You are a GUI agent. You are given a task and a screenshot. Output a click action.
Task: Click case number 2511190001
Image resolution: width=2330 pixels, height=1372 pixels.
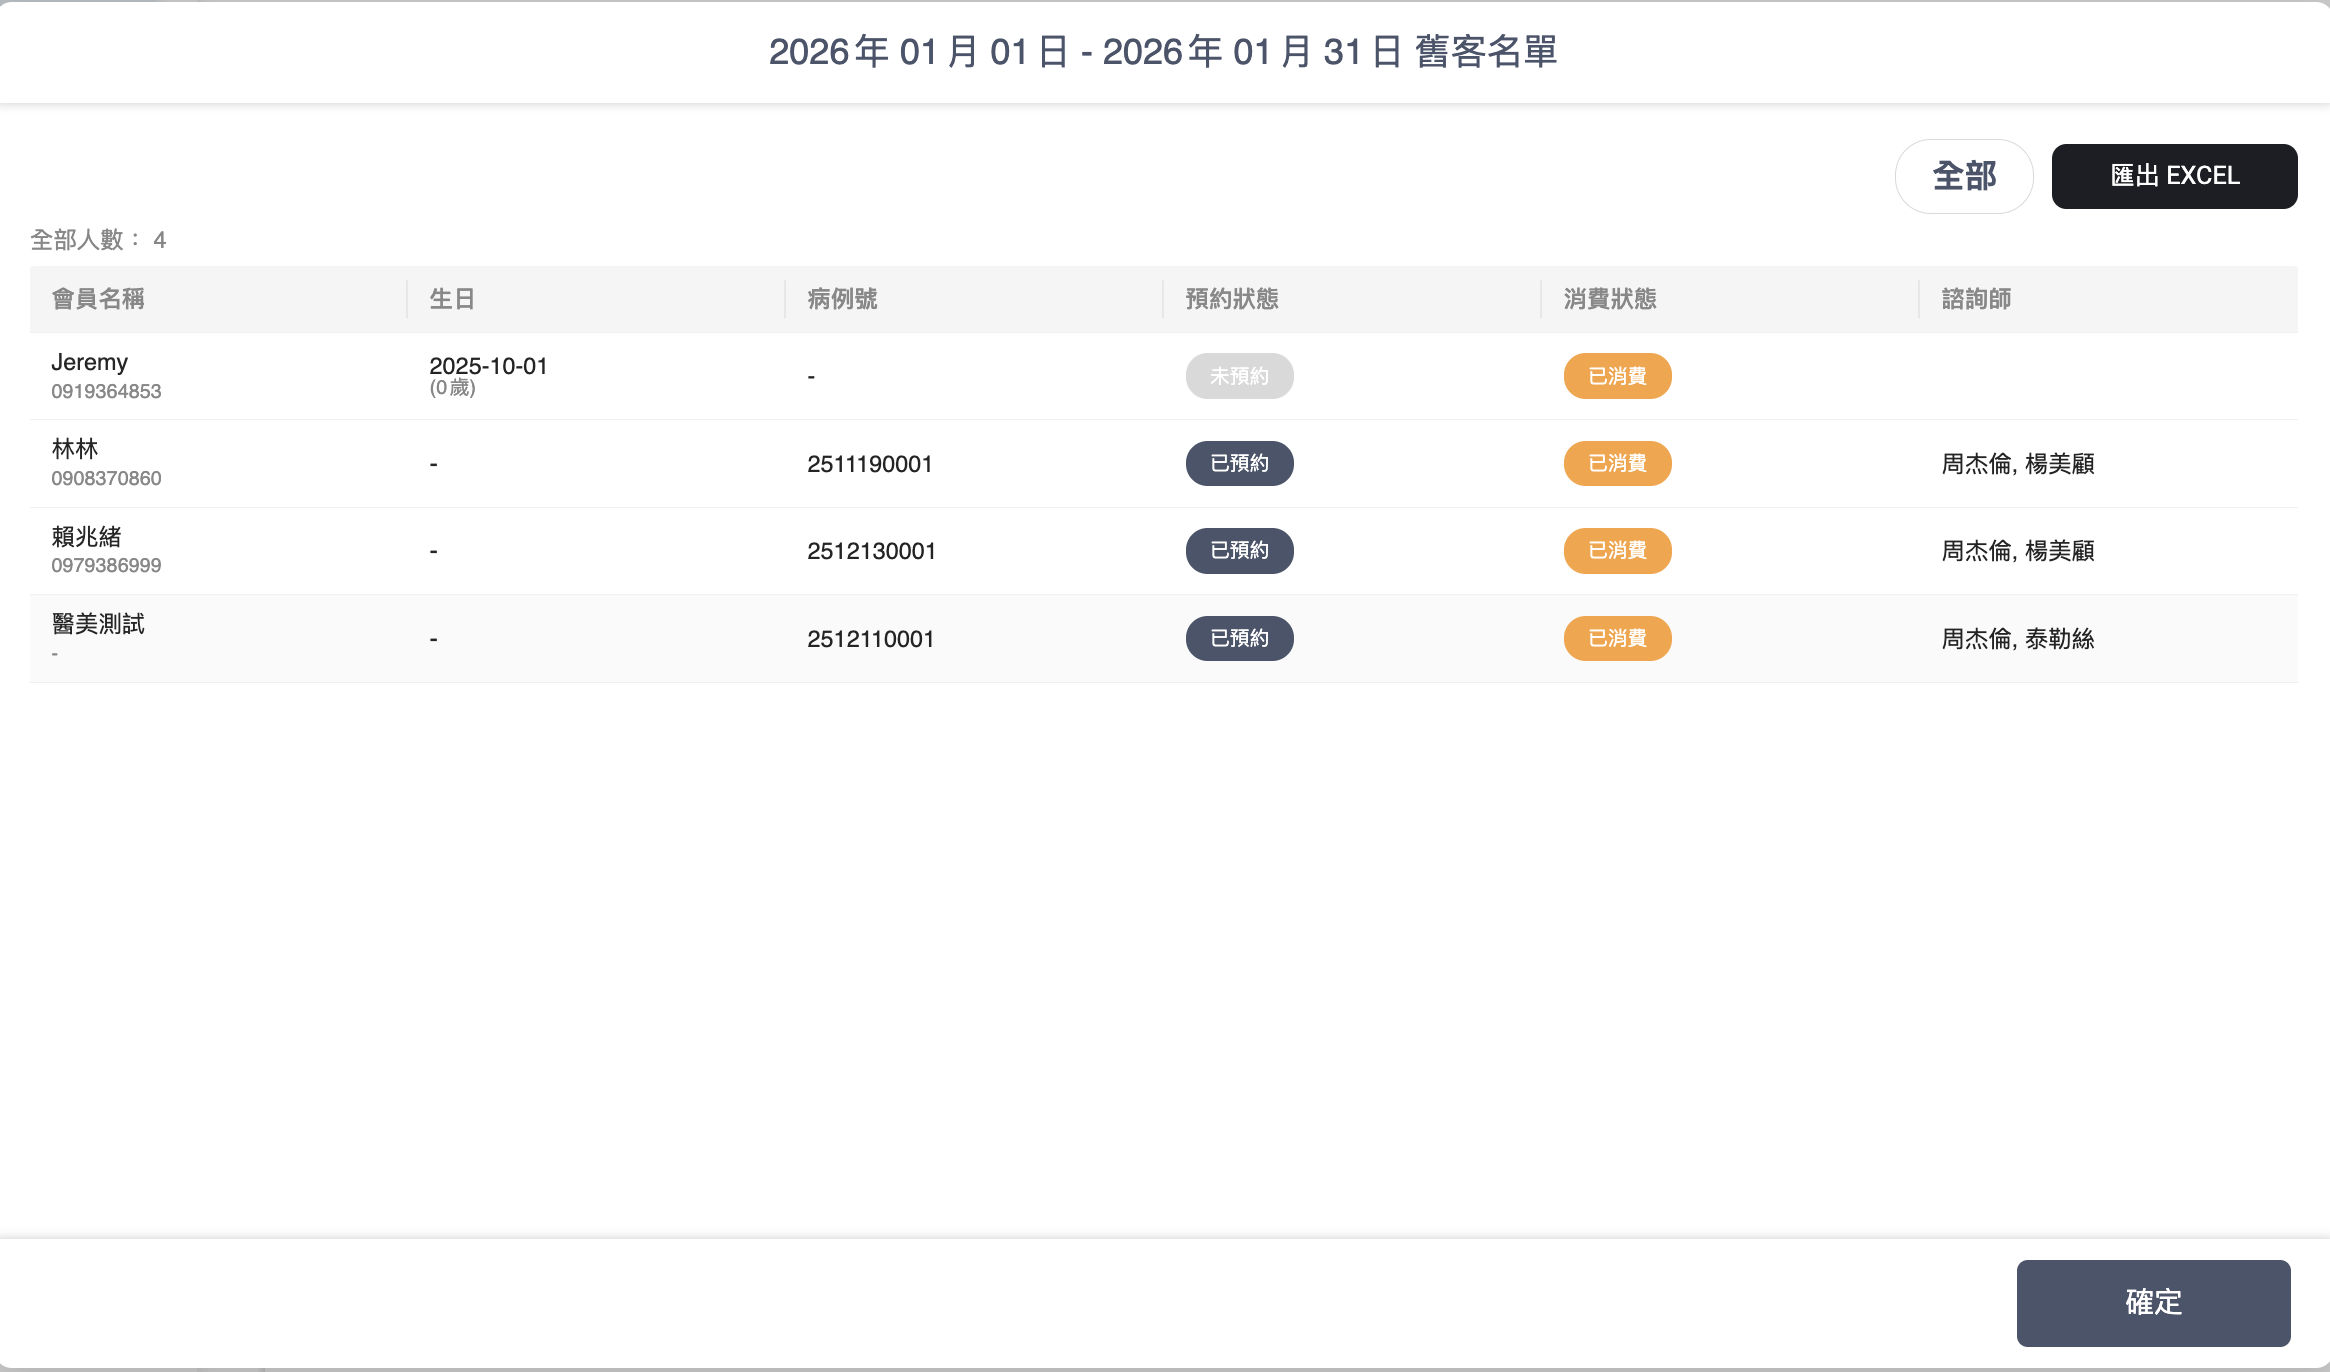click(869, 464)
